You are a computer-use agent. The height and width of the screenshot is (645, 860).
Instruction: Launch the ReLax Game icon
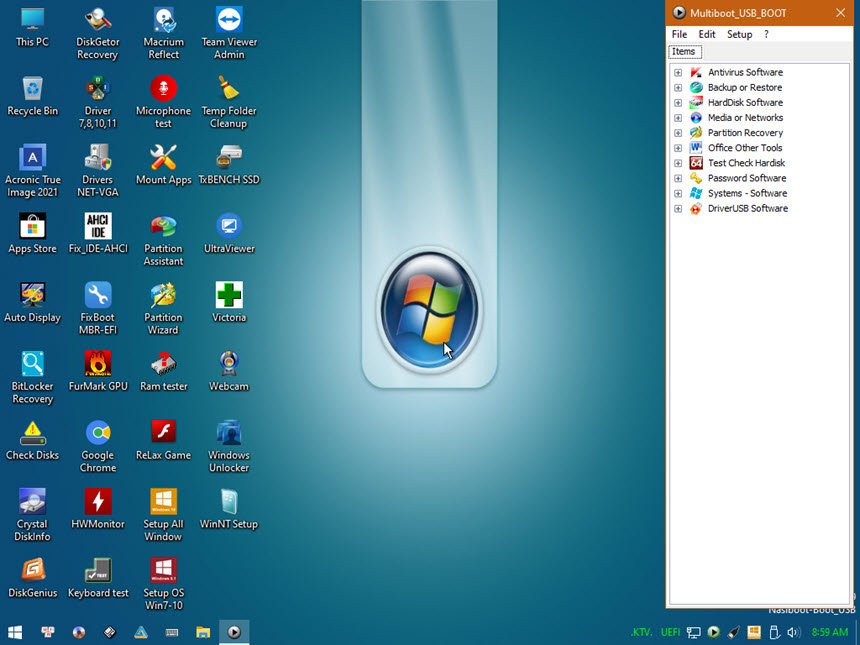click(163, 440)
